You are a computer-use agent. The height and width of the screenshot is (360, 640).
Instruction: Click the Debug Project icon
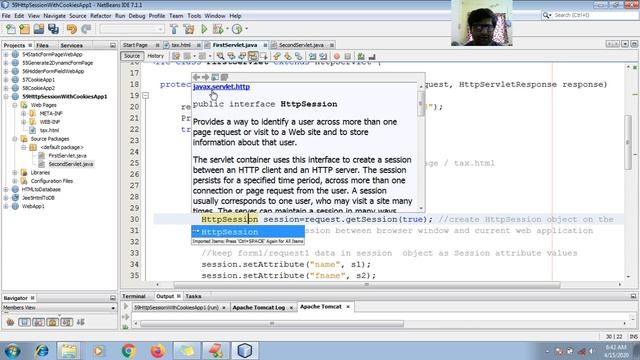218,29
